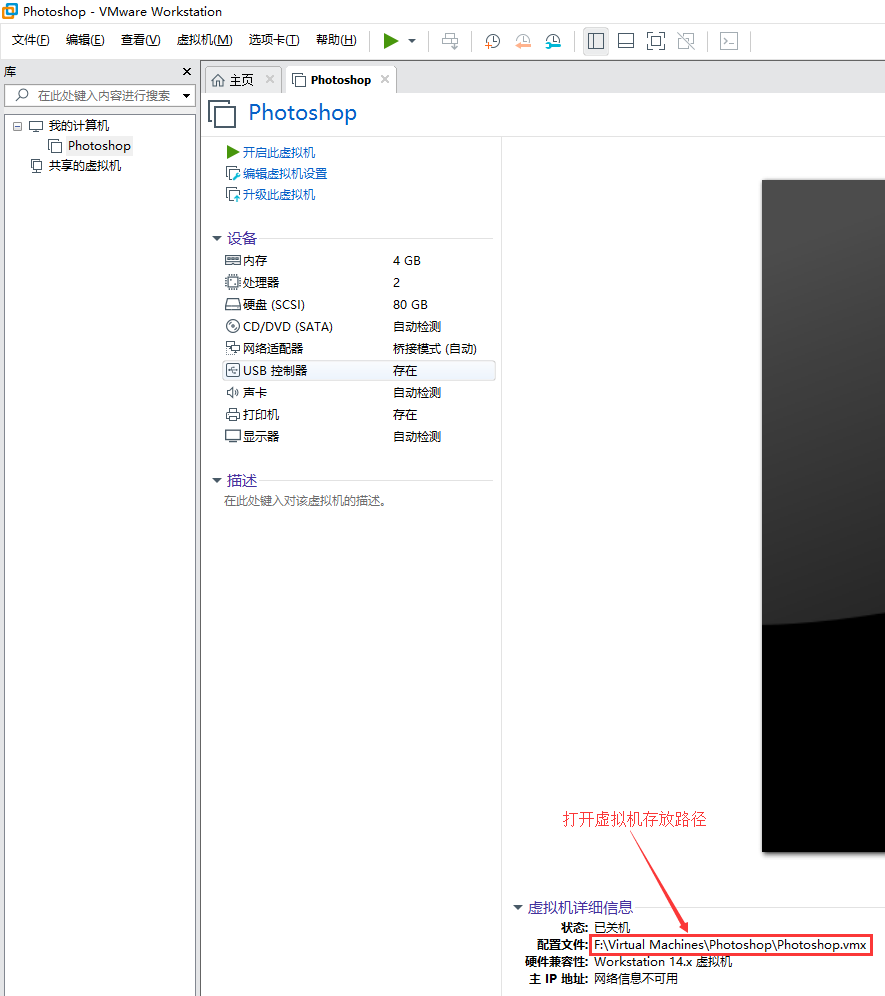This screenshot has width=885, height=996.
Task: Collapse the 虚拟机详细信息 section
Action: click(x=518, y=908)
